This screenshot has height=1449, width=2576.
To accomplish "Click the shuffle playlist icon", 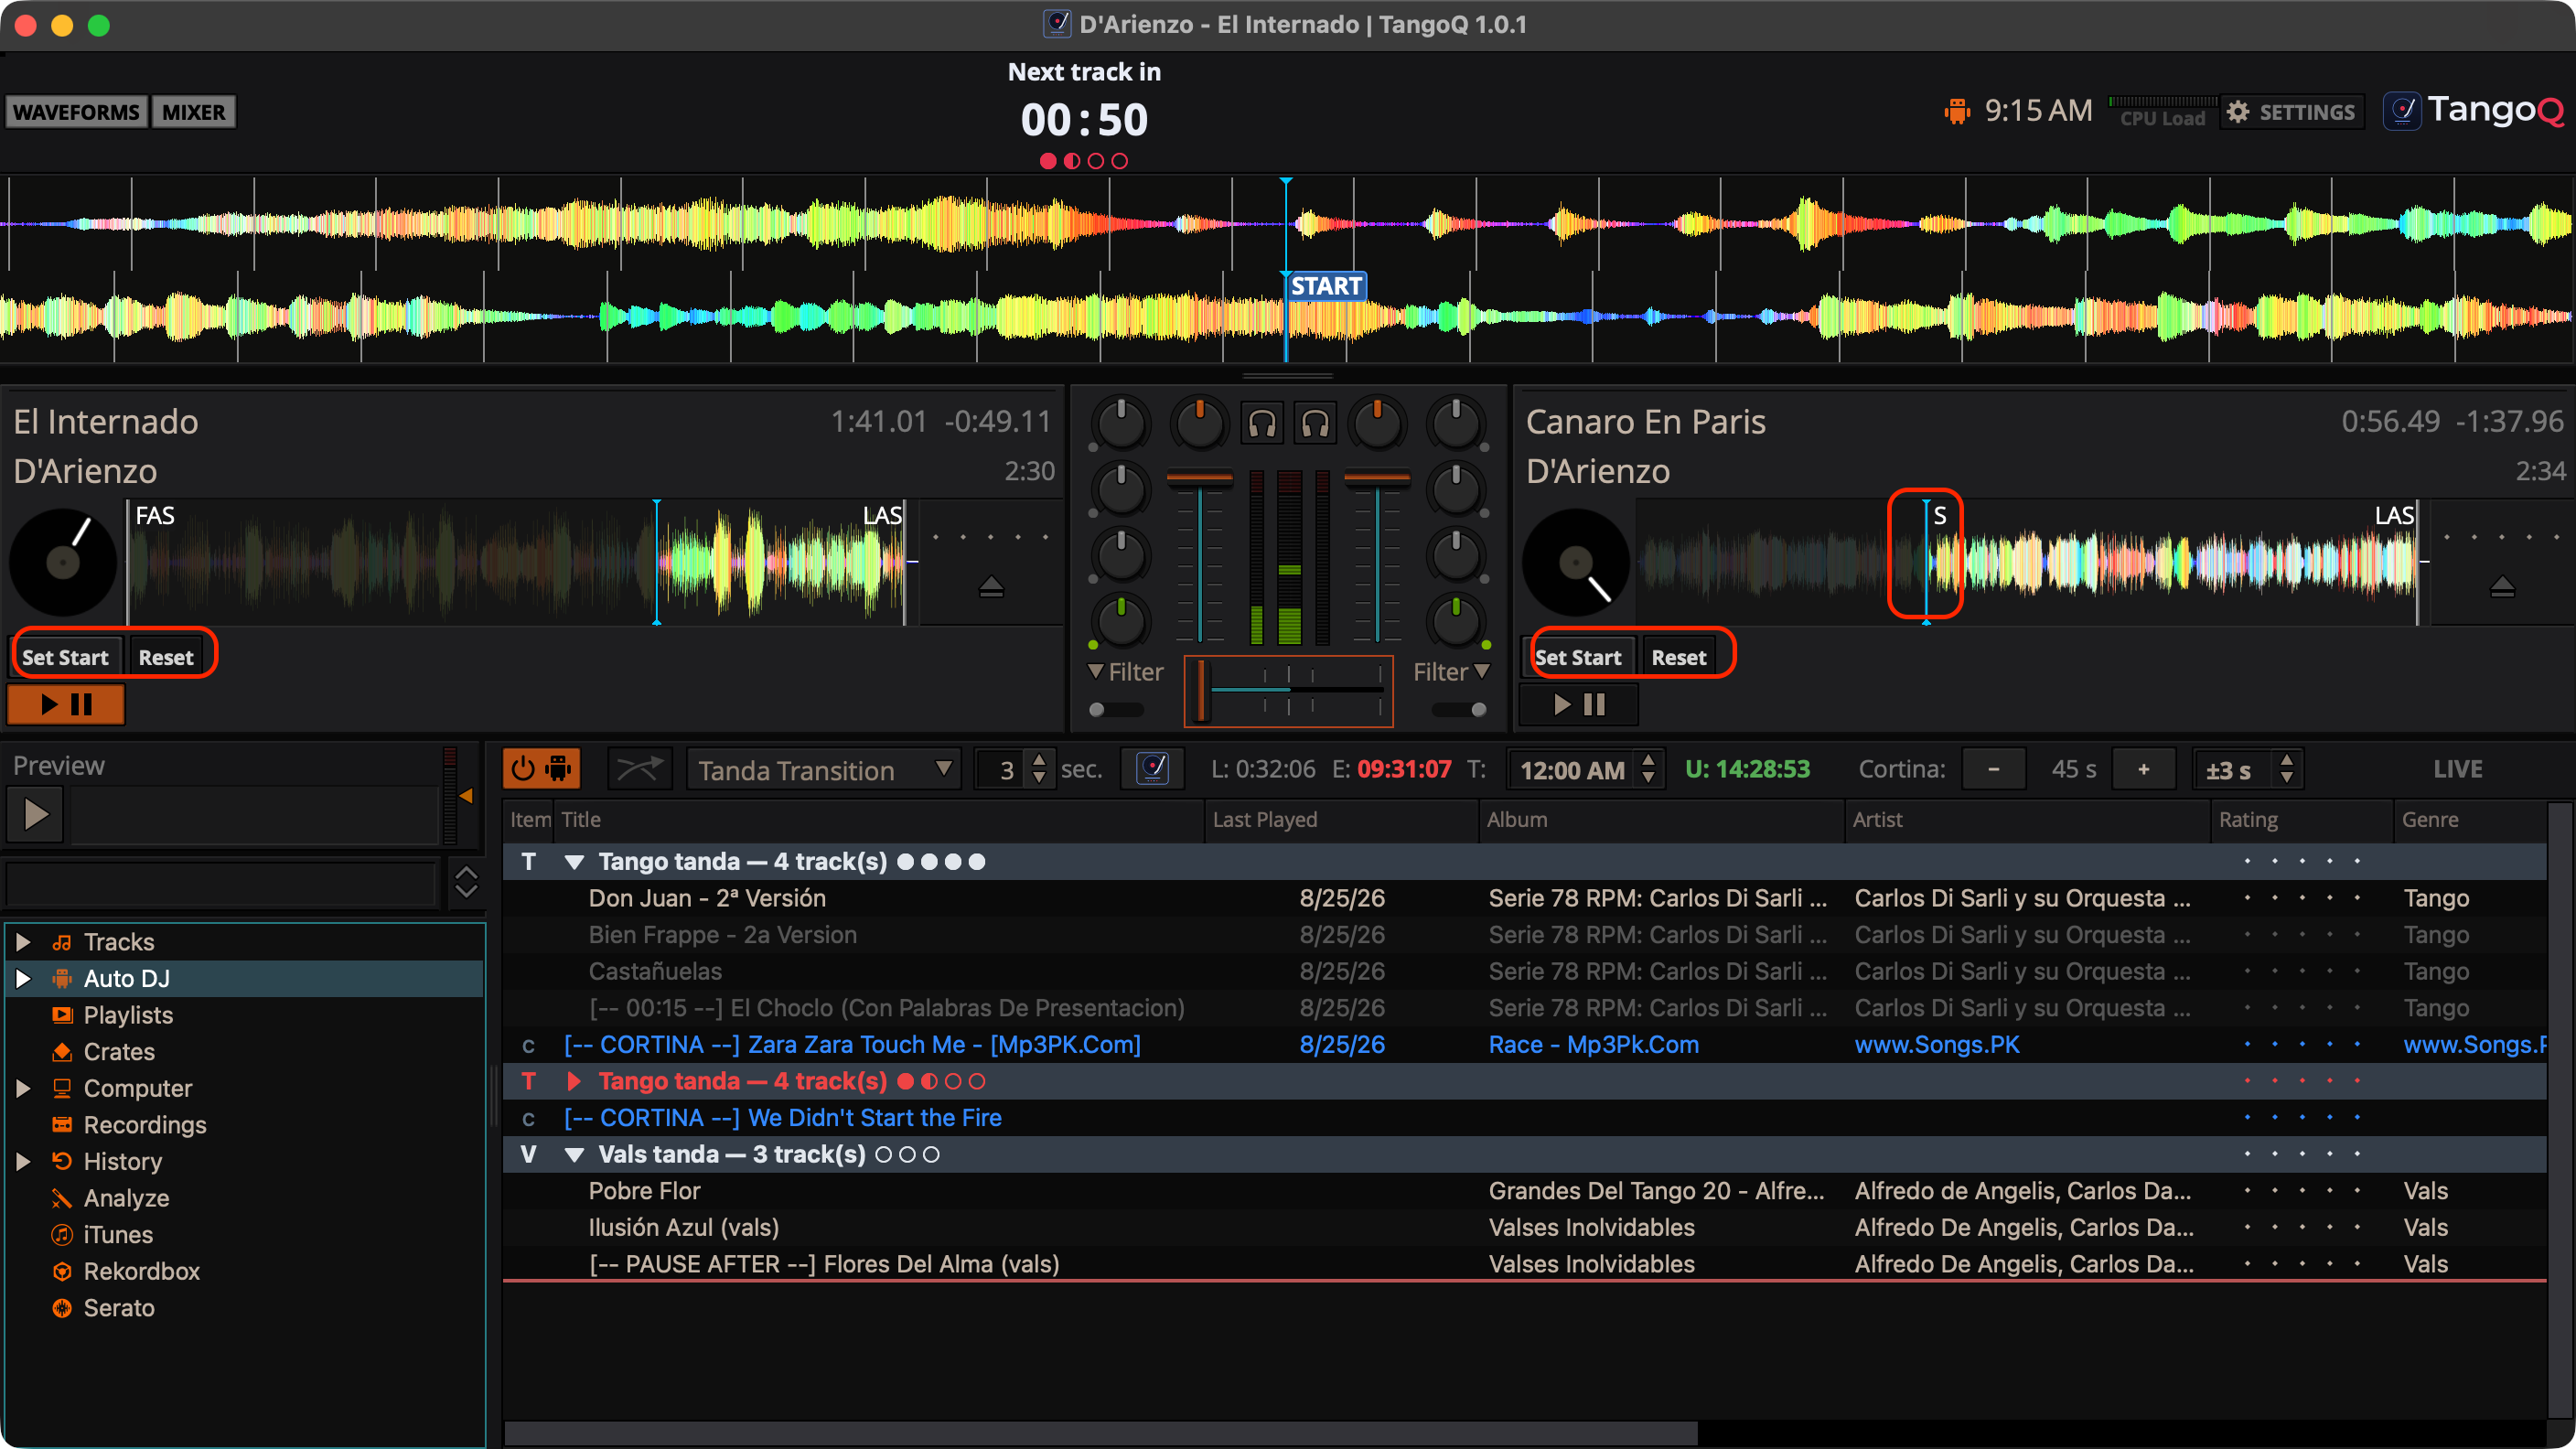I will point(640,769).
